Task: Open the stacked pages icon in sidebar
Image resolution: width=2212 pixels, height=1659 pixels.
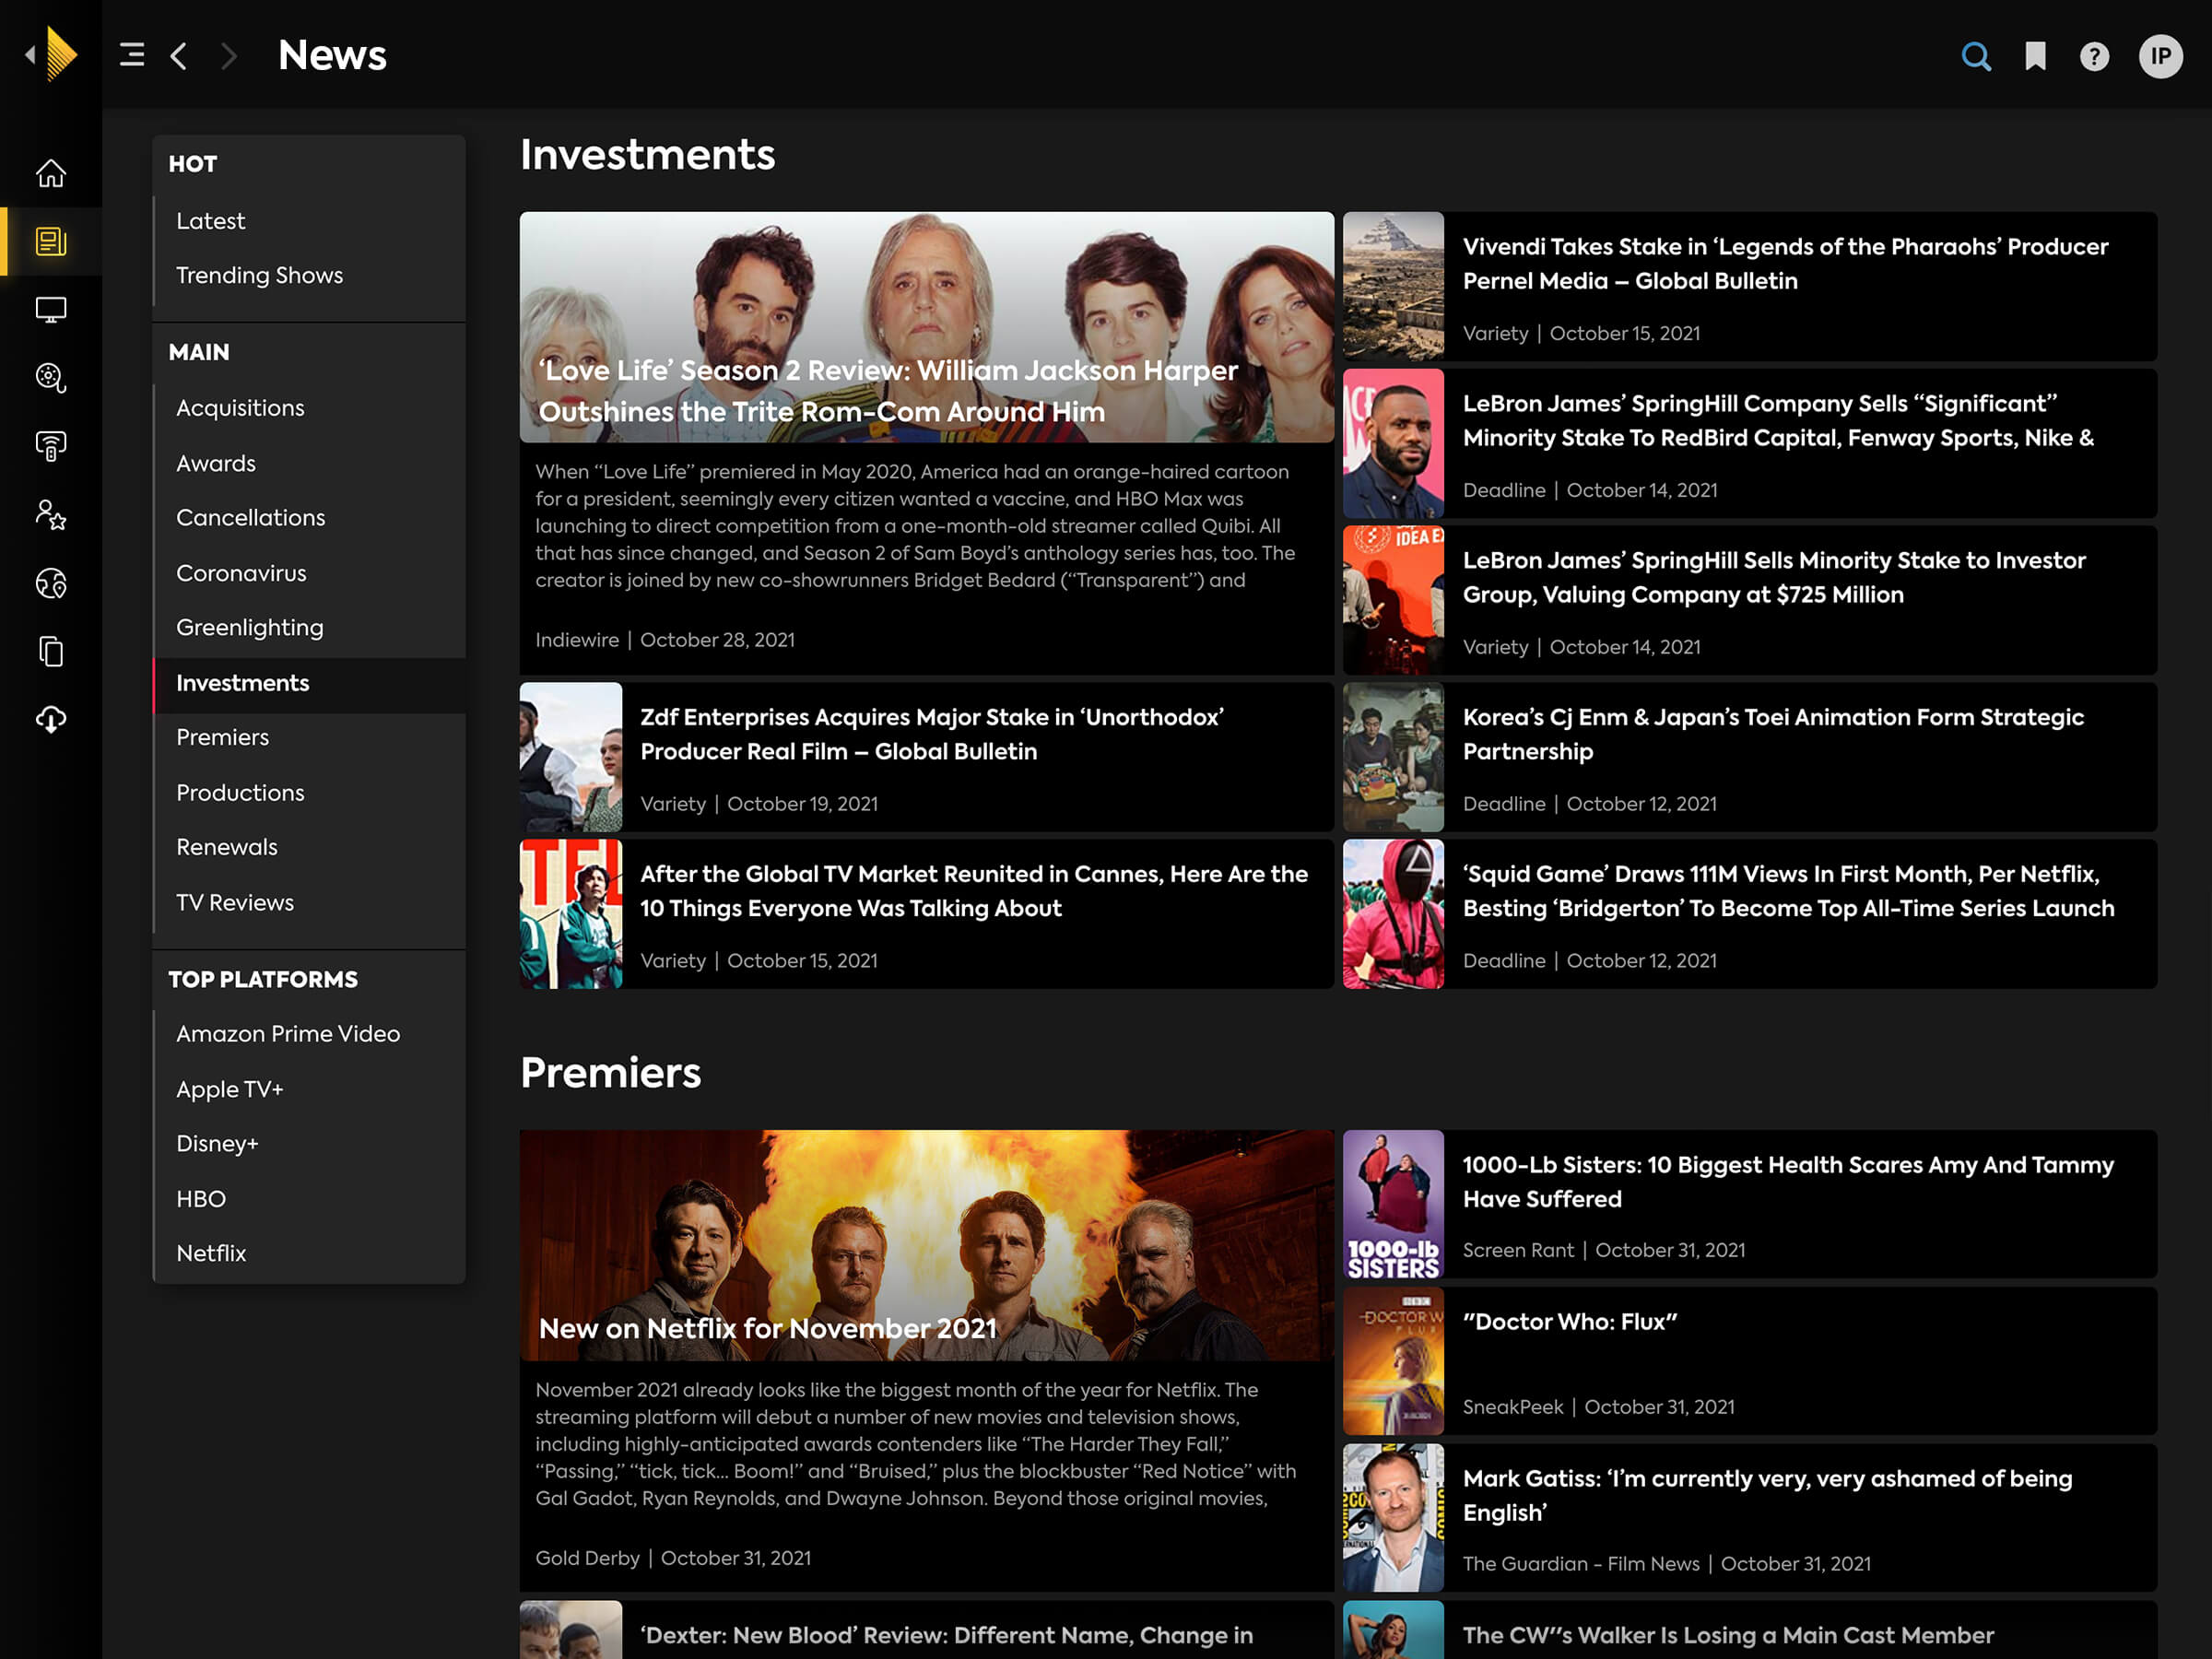Action: coord(51,651)
